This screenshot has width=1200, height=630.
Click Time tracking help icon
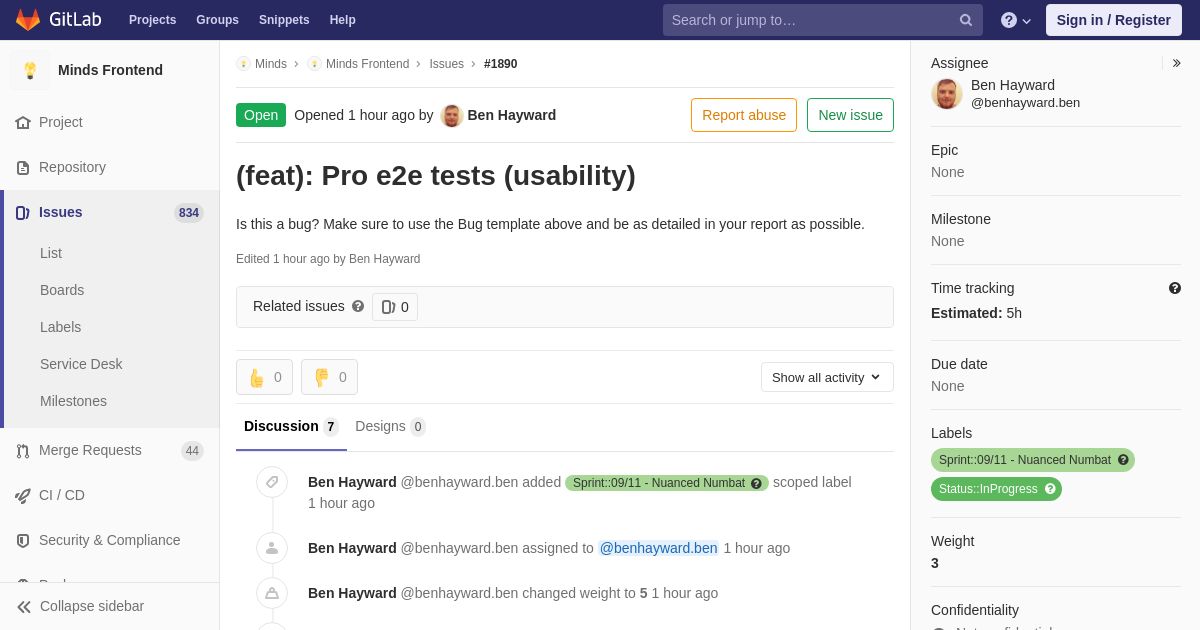click(1175, 288)
